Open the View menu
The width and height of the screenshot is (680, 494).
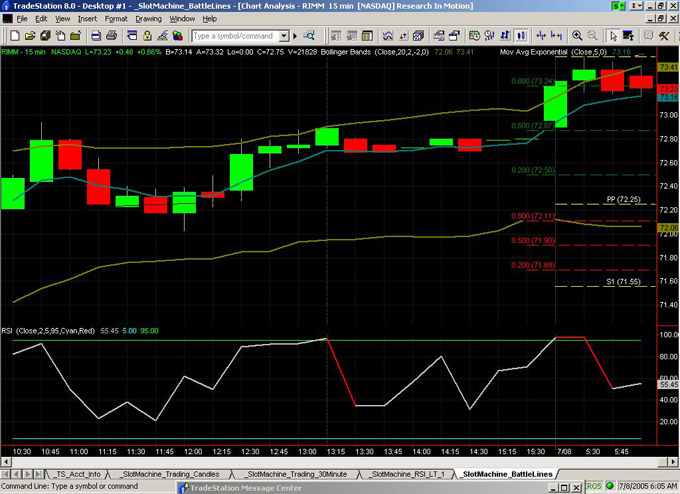(x=62, y=19)
